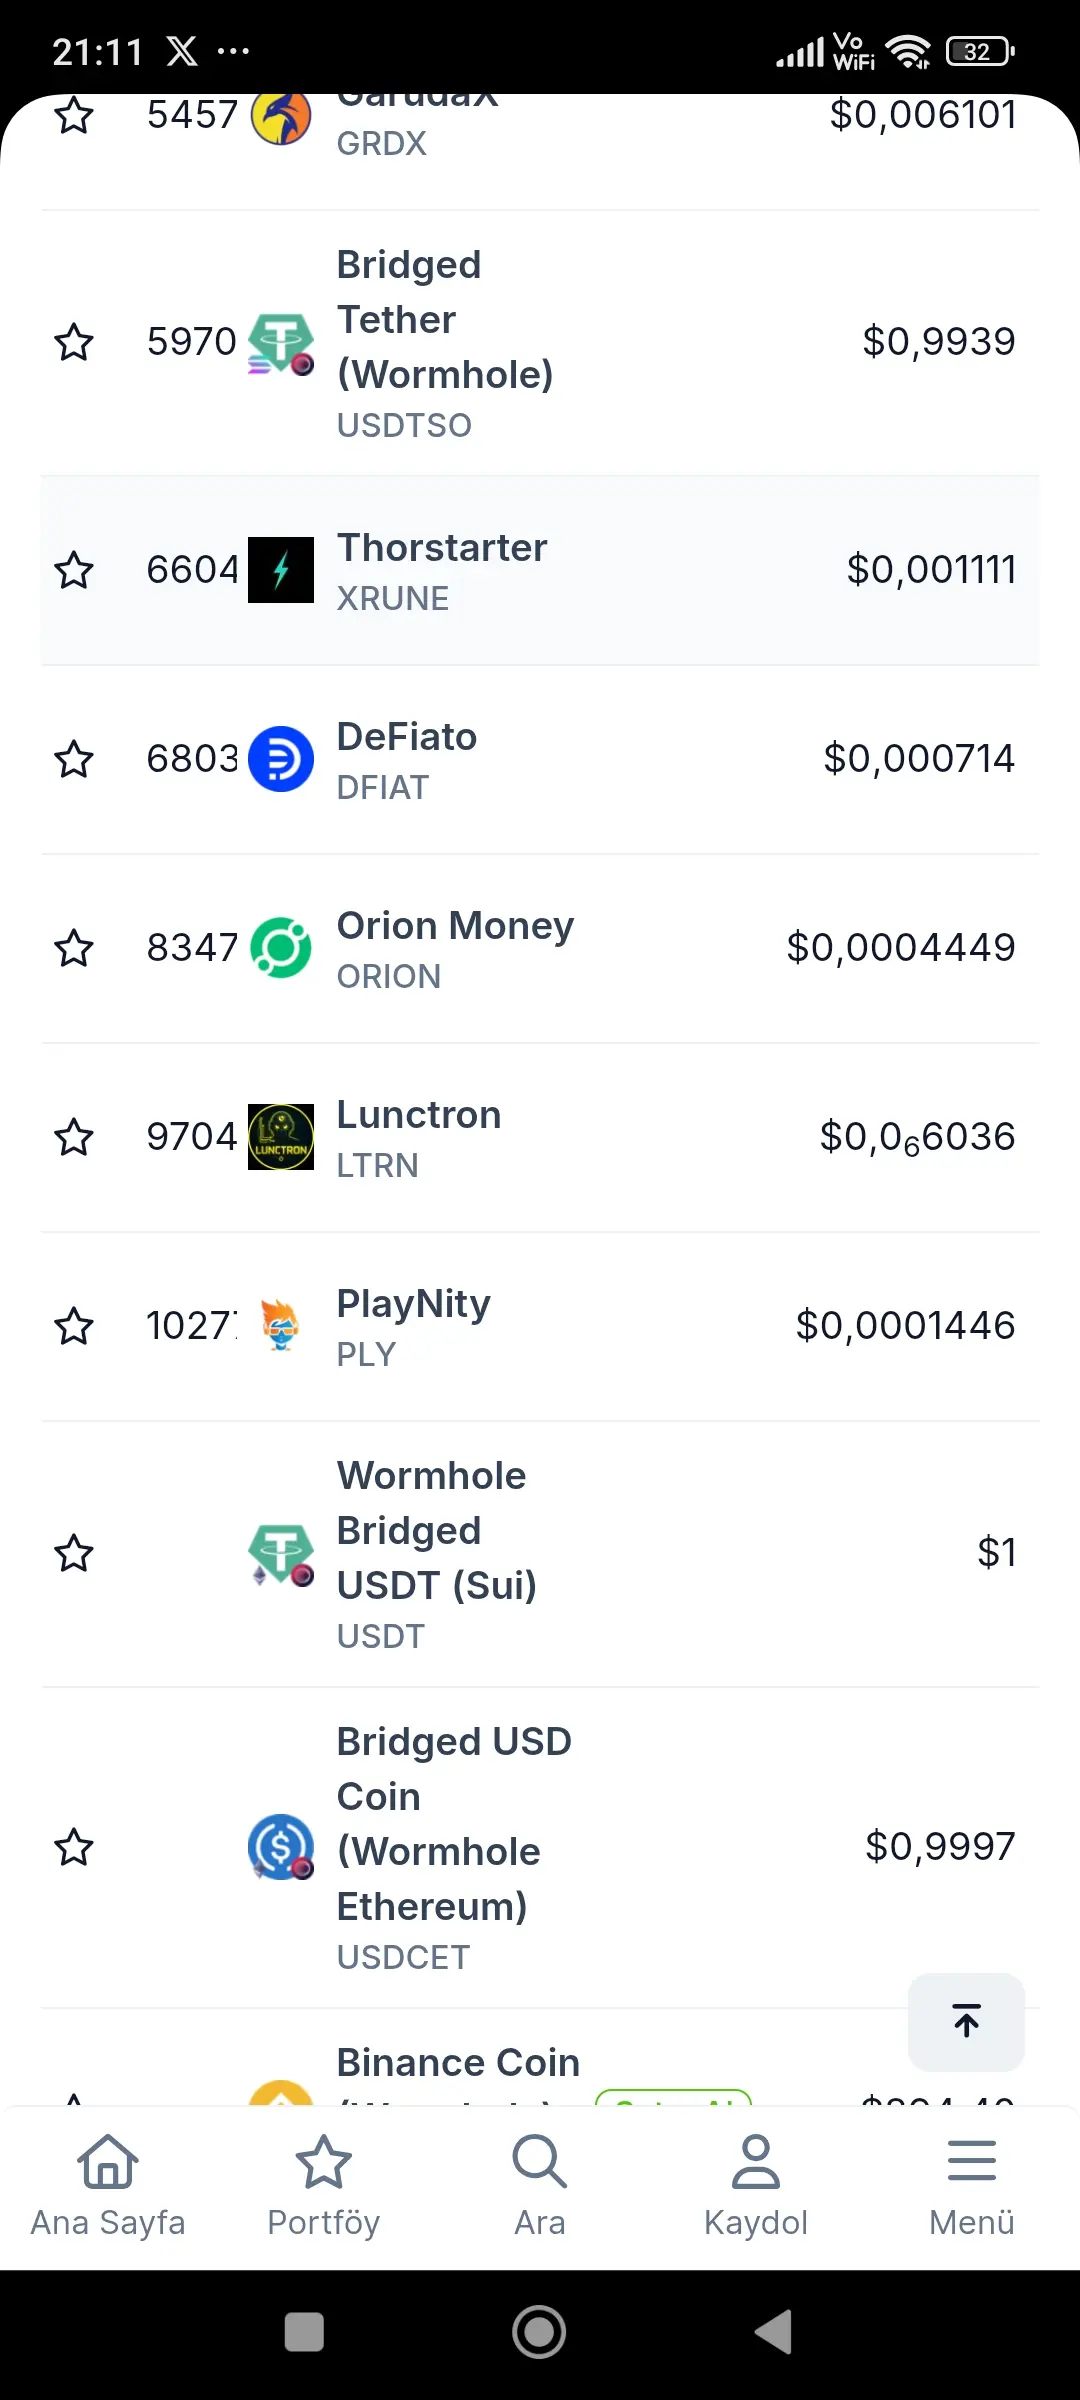Tap the scroll-to-top arrow button
Image resolution: width=1080 pixels, height=2400 pixels.
point(966,2021)
